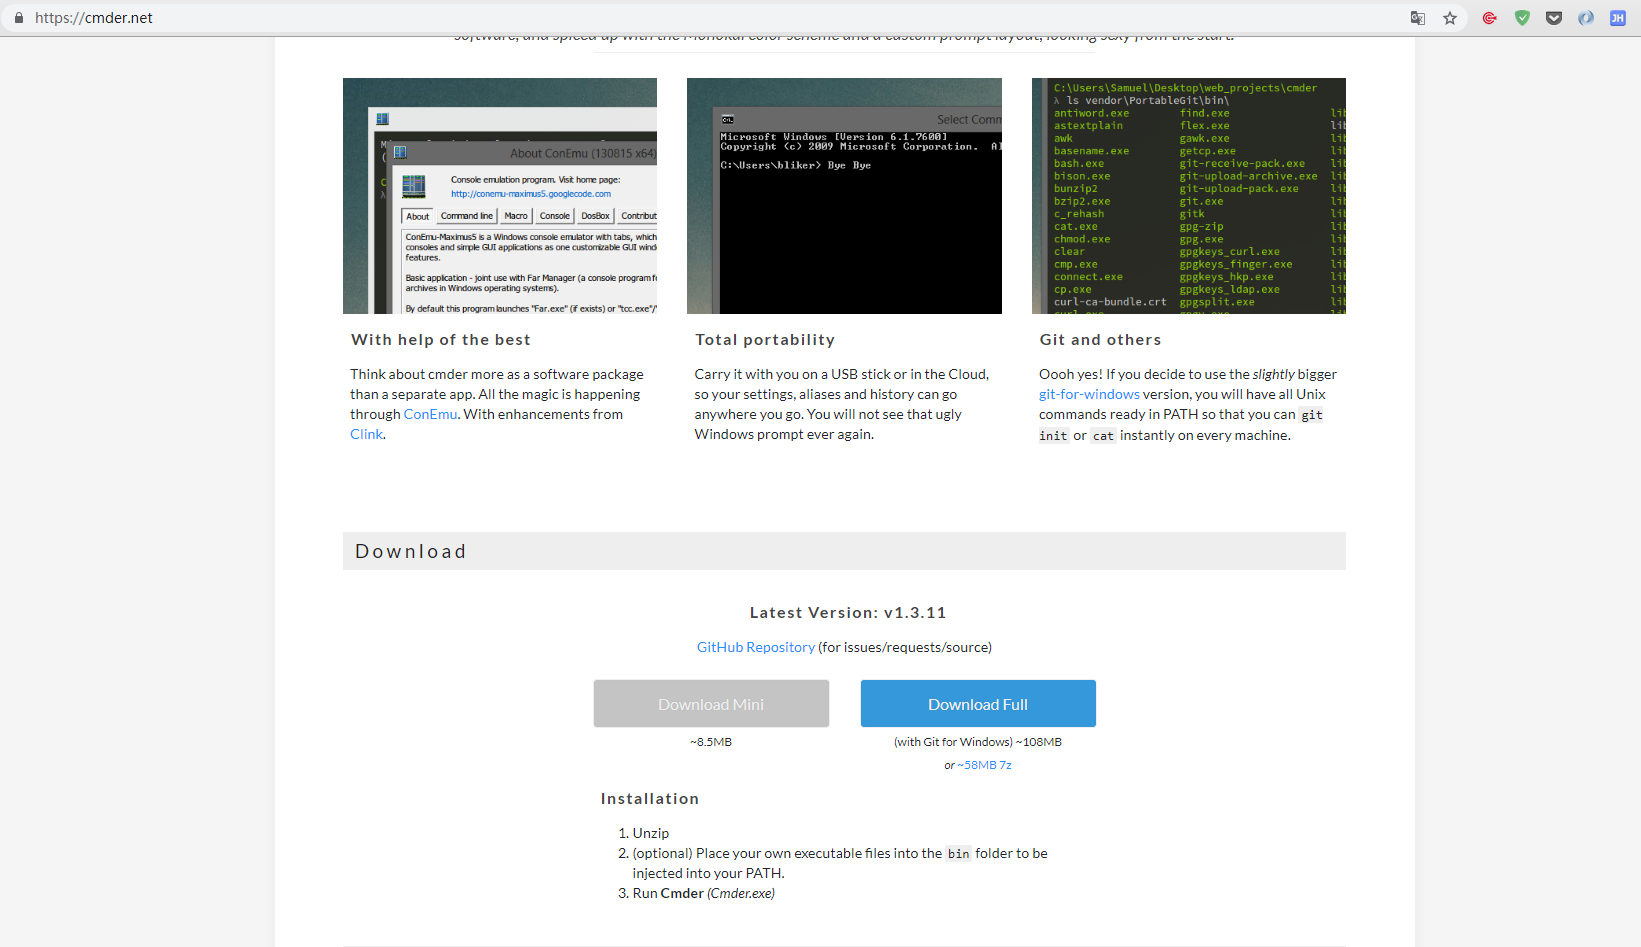1641x947 pixels.
Task: Open the JH extension icon
Action: tap(1618, 18)
